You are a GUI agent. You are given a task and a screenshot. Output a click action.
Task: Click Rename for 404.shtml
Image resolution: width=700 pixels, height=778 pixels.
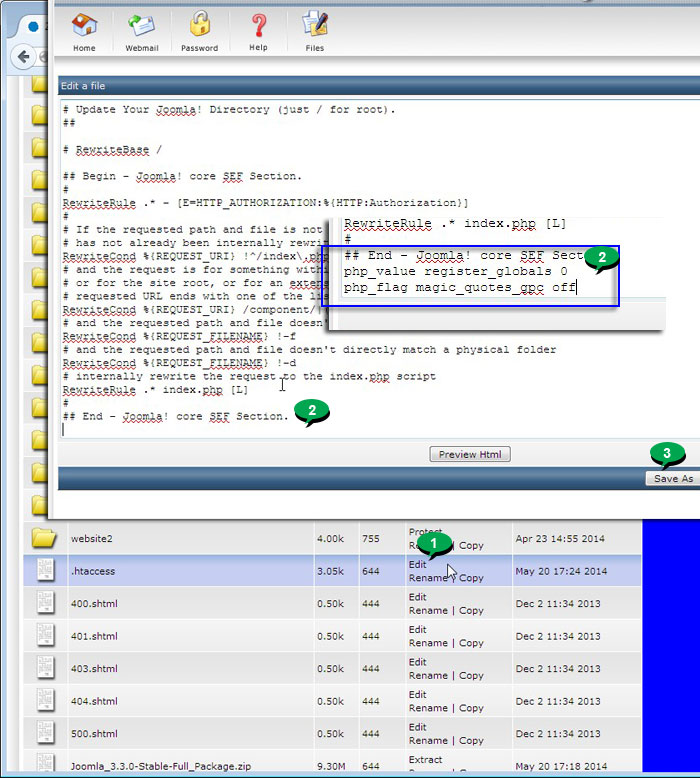pyautogui.click(x=428, y=708)
